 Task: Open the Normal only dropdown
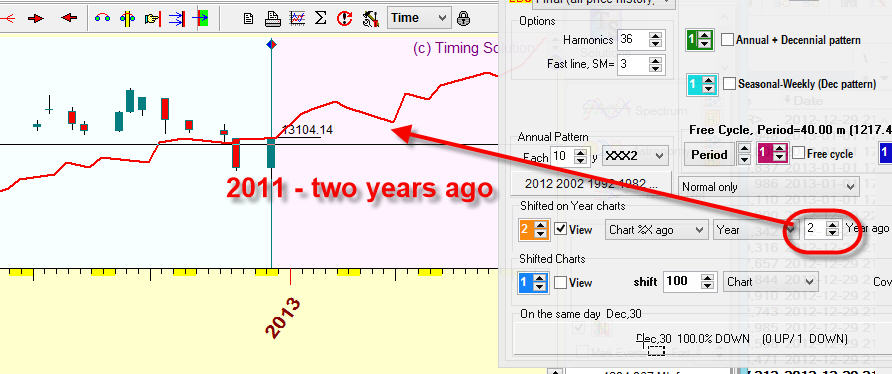click(770, 187)
